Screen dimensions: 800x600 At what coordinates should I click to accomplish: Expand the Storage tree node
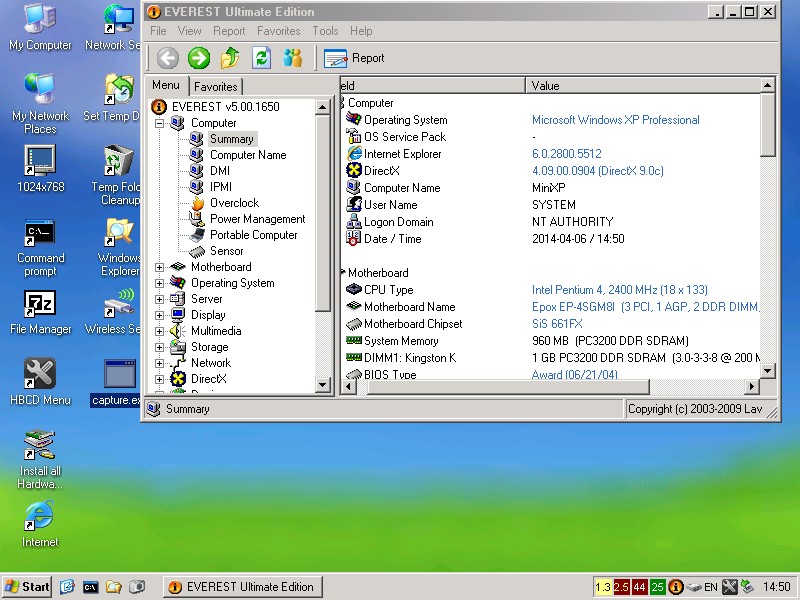coord(160,347)
